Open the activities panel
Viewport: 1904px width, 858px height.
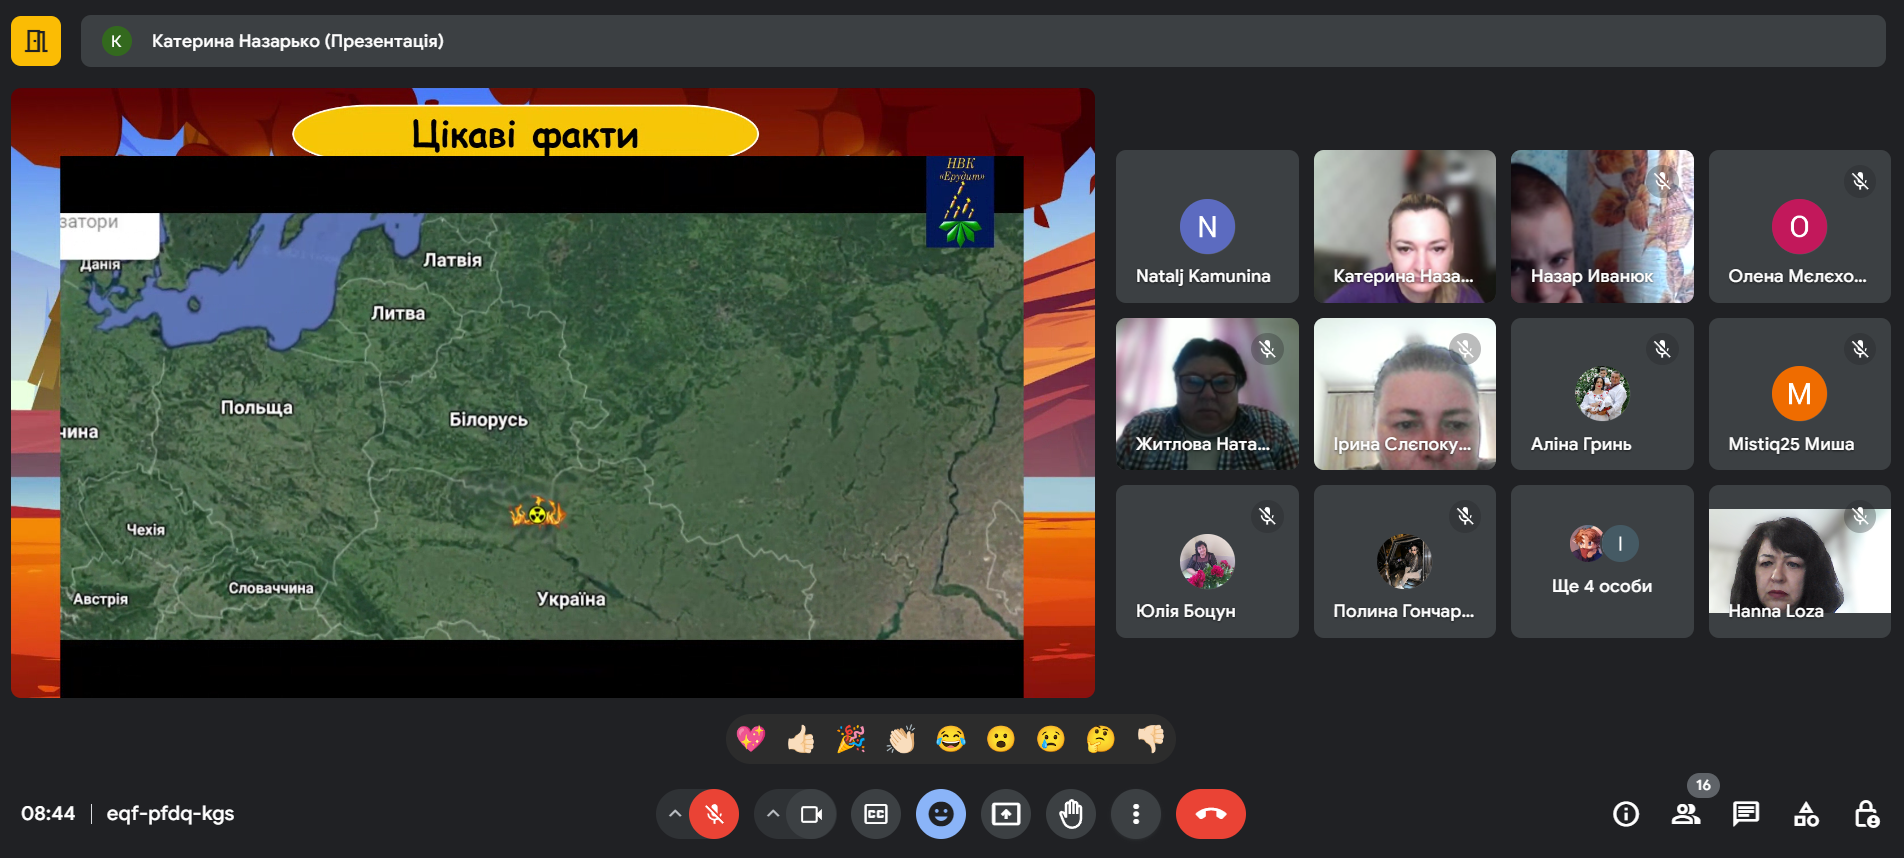coord(1806,814)
